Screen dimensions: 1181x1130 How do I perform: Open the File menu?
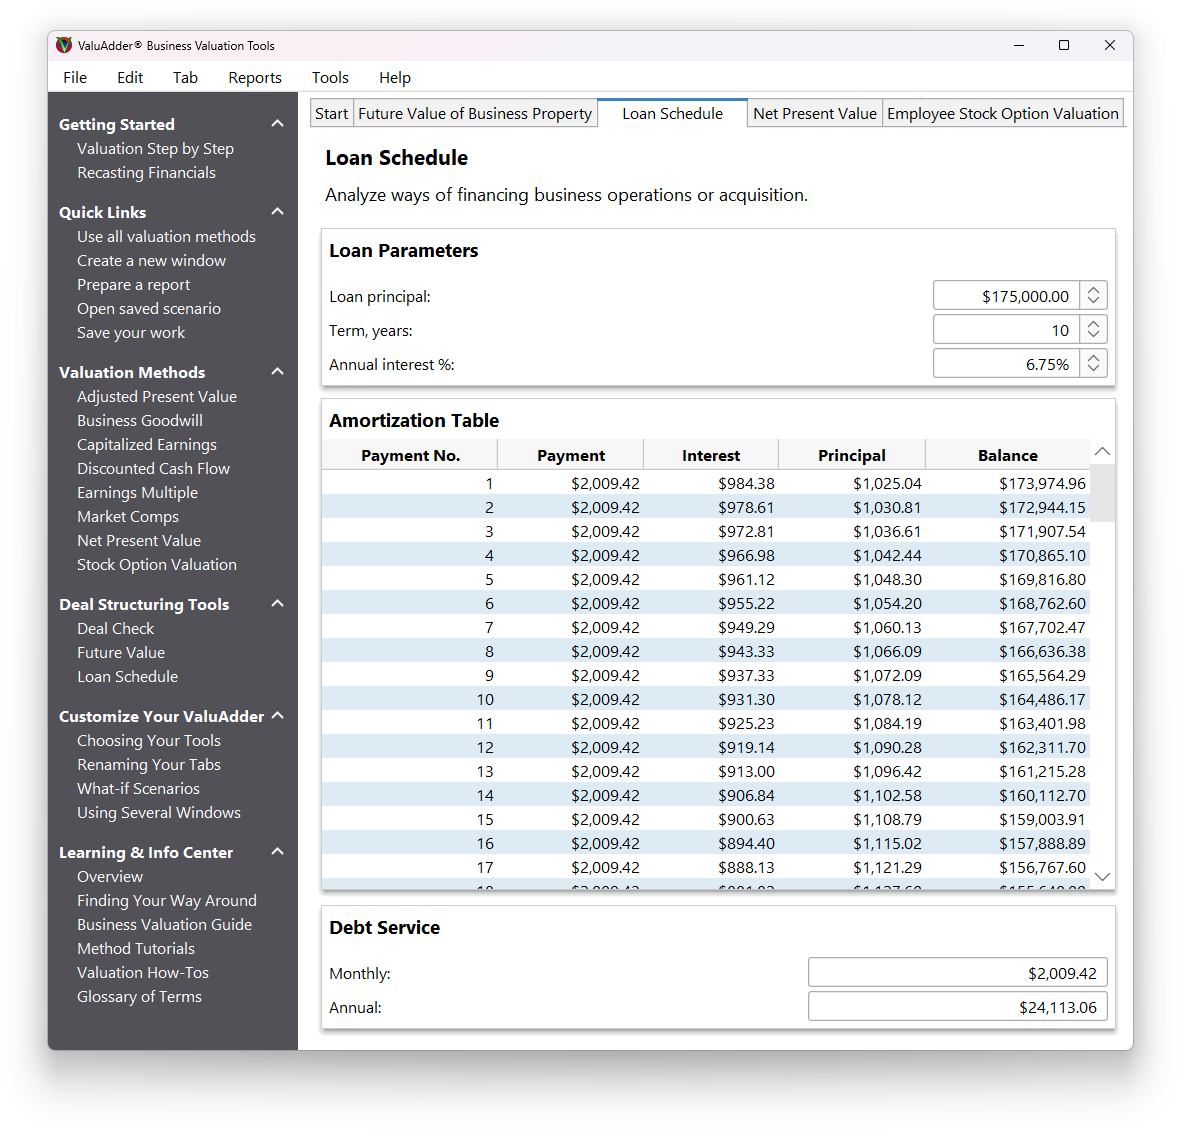click(75, 78)
